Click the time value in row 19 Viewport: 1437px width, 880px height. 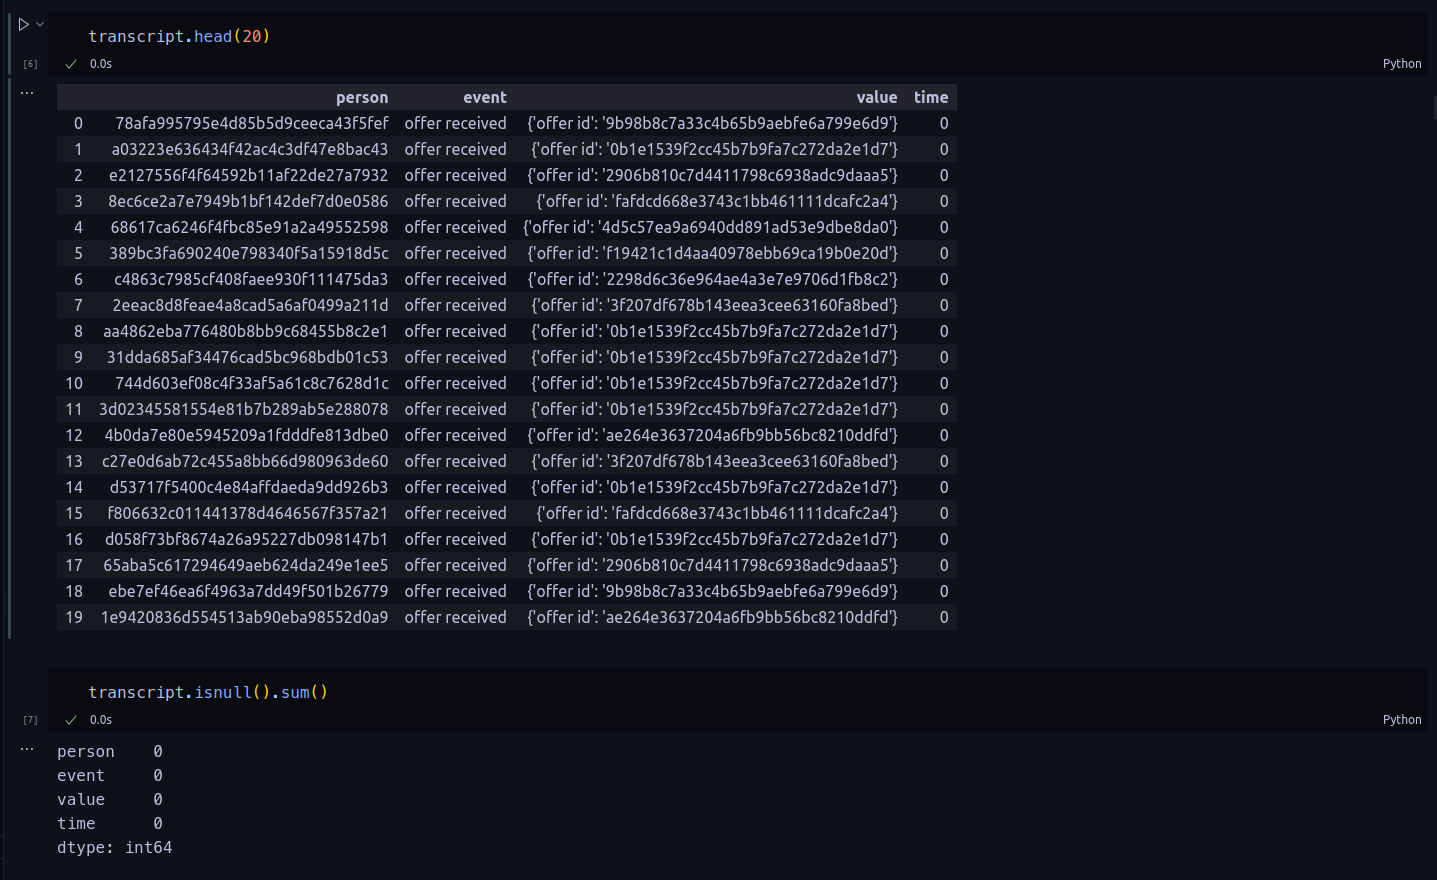pos(943,617)
